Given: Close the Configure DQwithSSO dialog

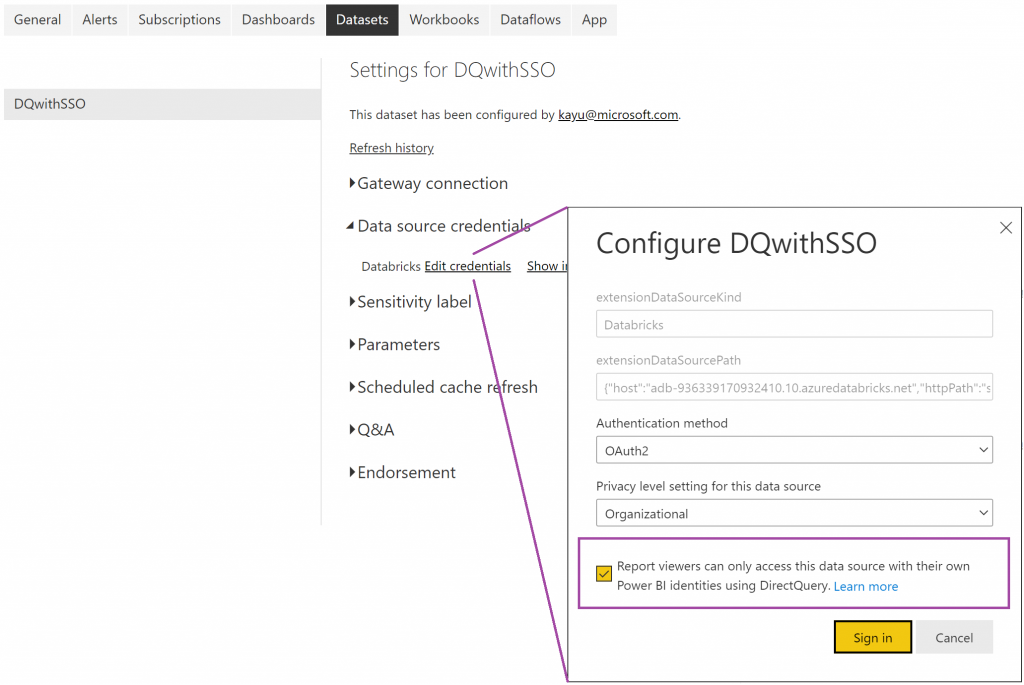Looking at the screenshot, I should 1006,228.
